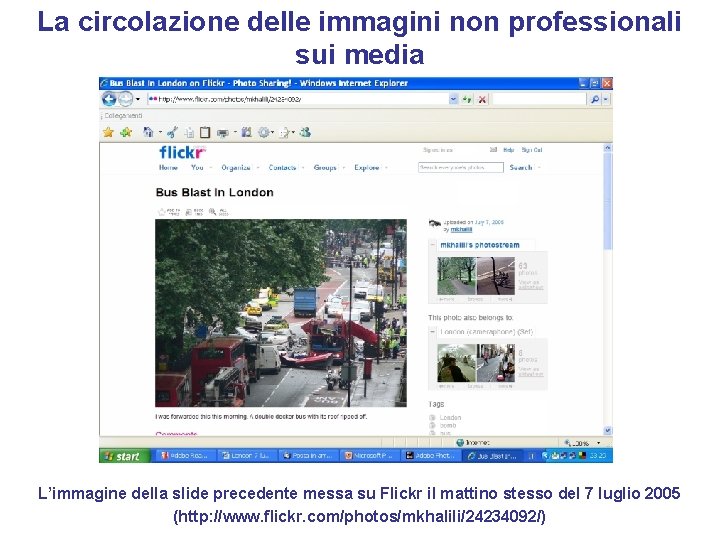
Task: Click the All Sizes magnifier icon
Action: click(219, 212)
